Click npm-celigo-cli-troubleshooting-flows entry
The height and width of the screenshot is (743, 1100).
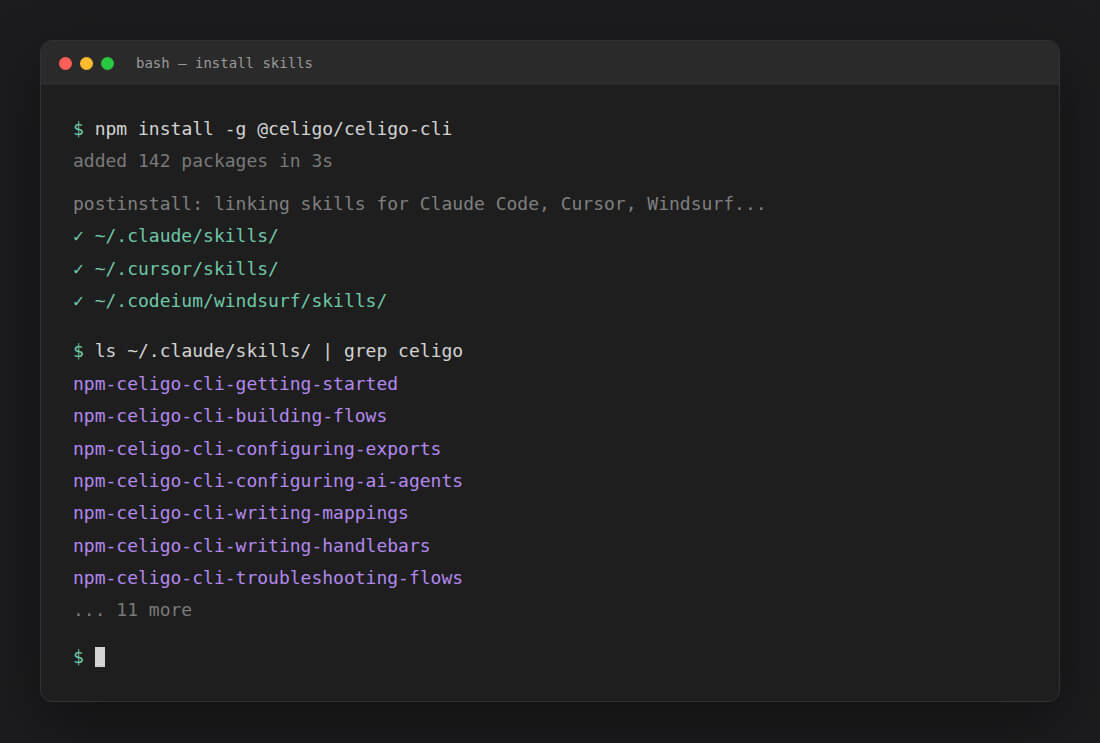(x=268, y=578)
